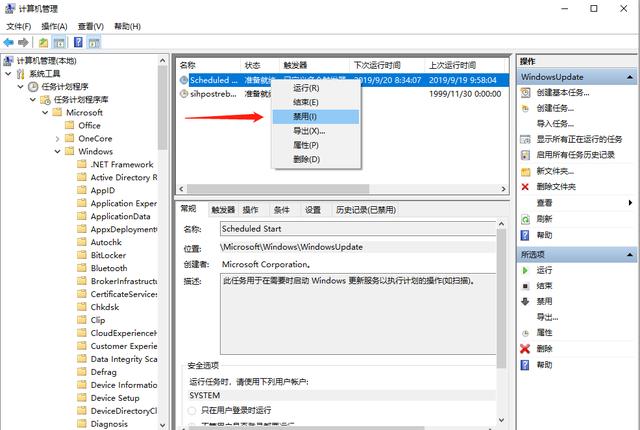
Task: Click 创建基本任务... action link
Action: (x=562, y=93)
